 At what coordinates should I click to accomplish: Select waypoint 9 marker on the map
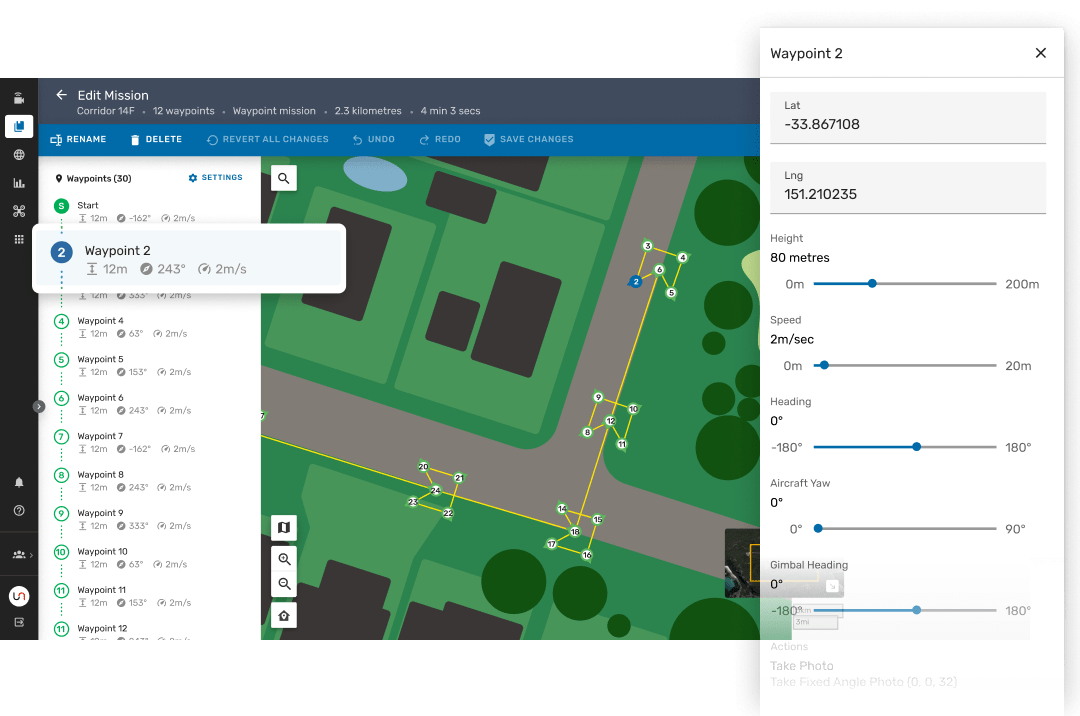599,397
